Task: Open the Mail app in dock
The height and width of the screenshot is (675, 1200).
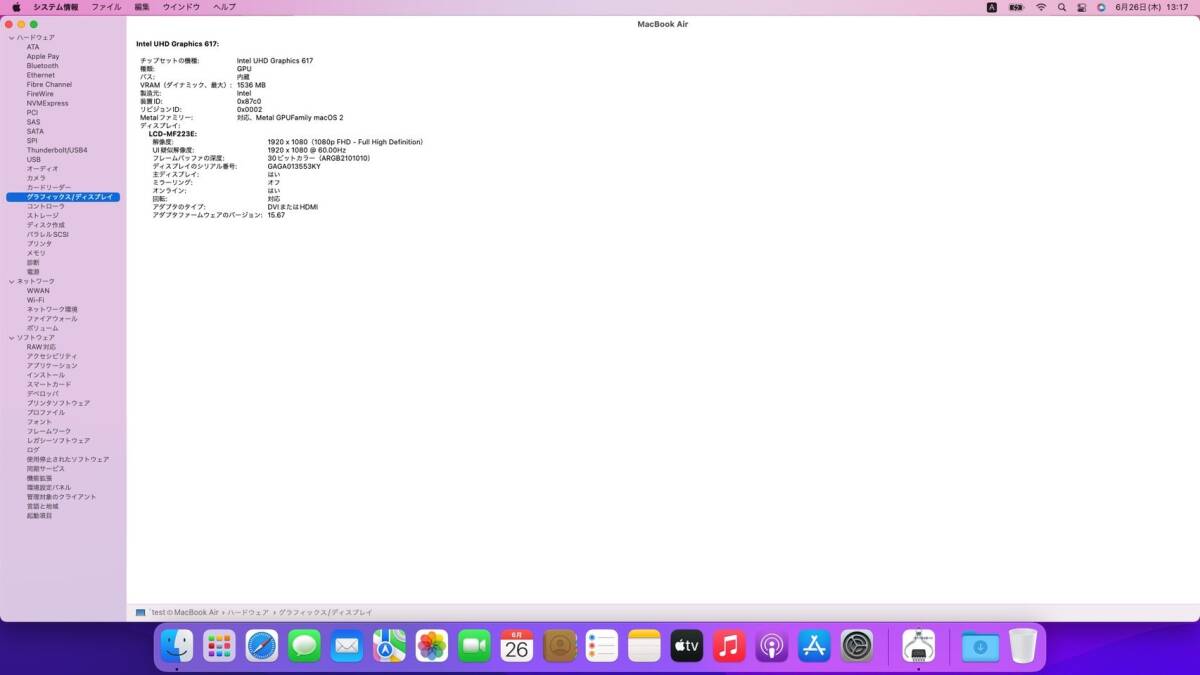Action: (346, 647)
